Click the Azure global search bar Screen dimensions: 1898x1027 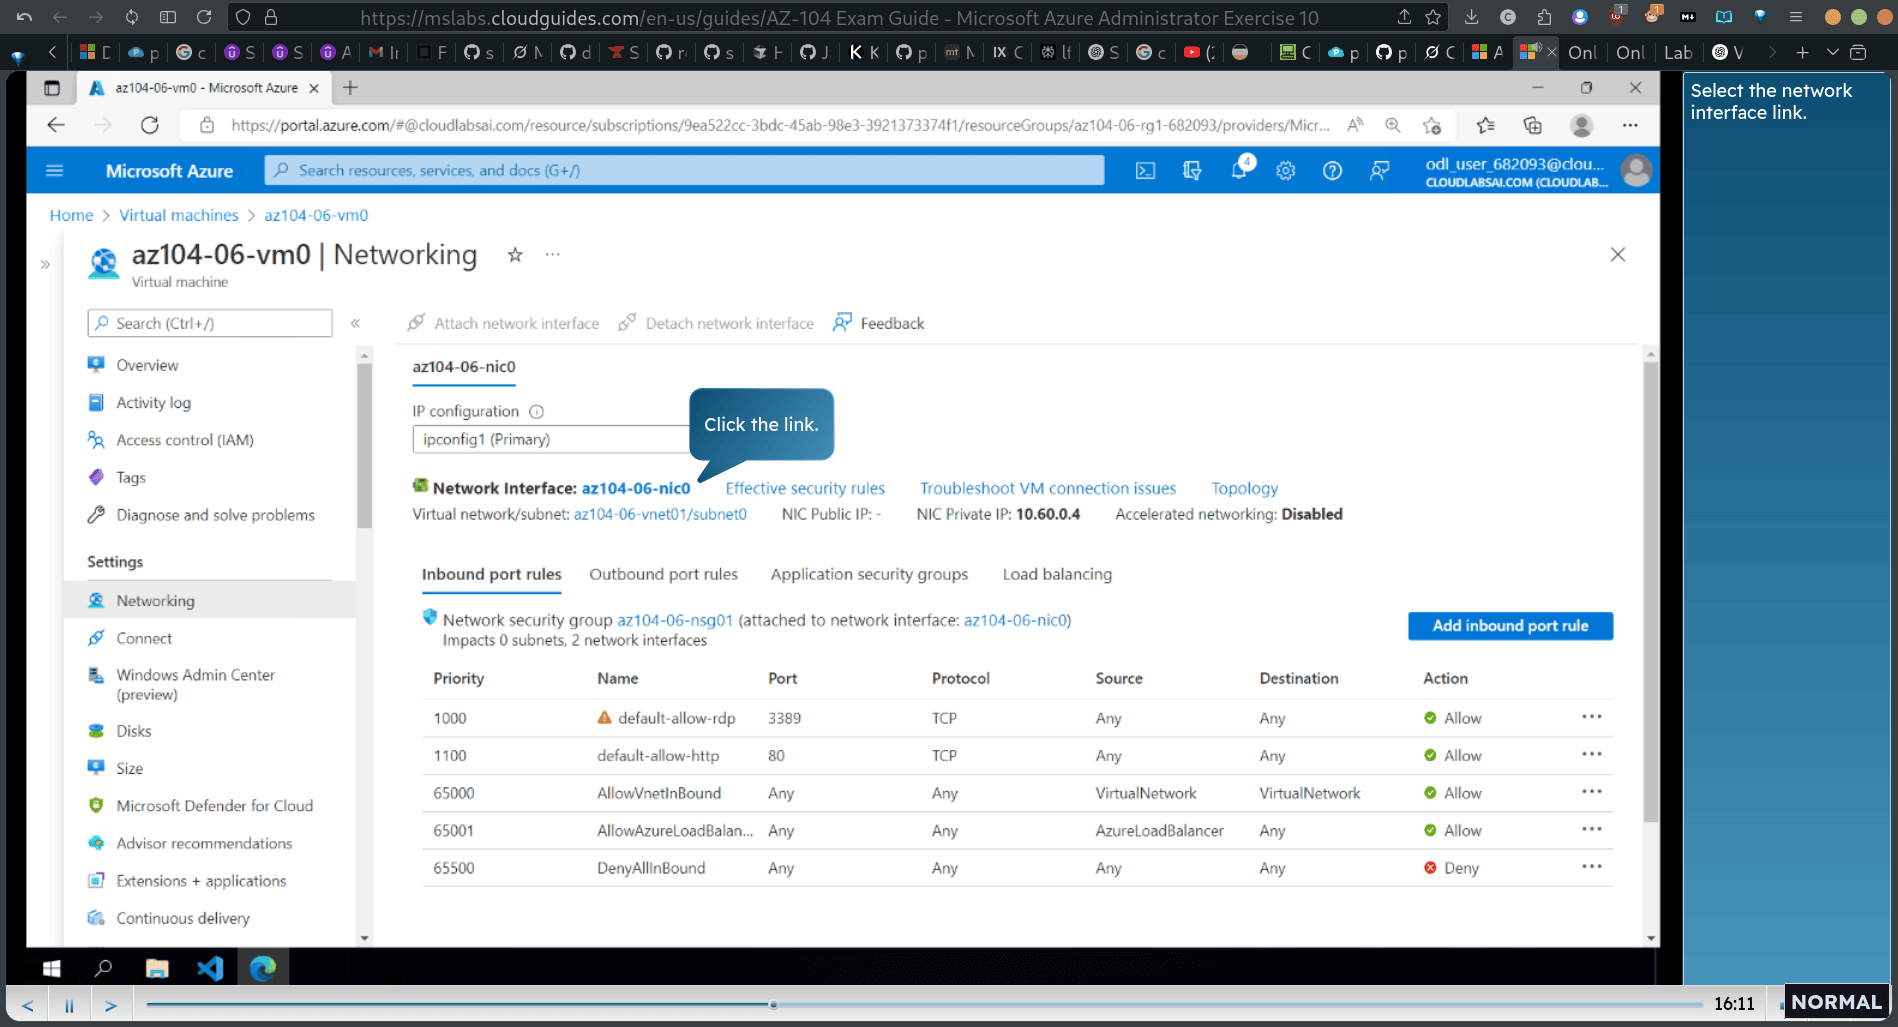point(684,171)
